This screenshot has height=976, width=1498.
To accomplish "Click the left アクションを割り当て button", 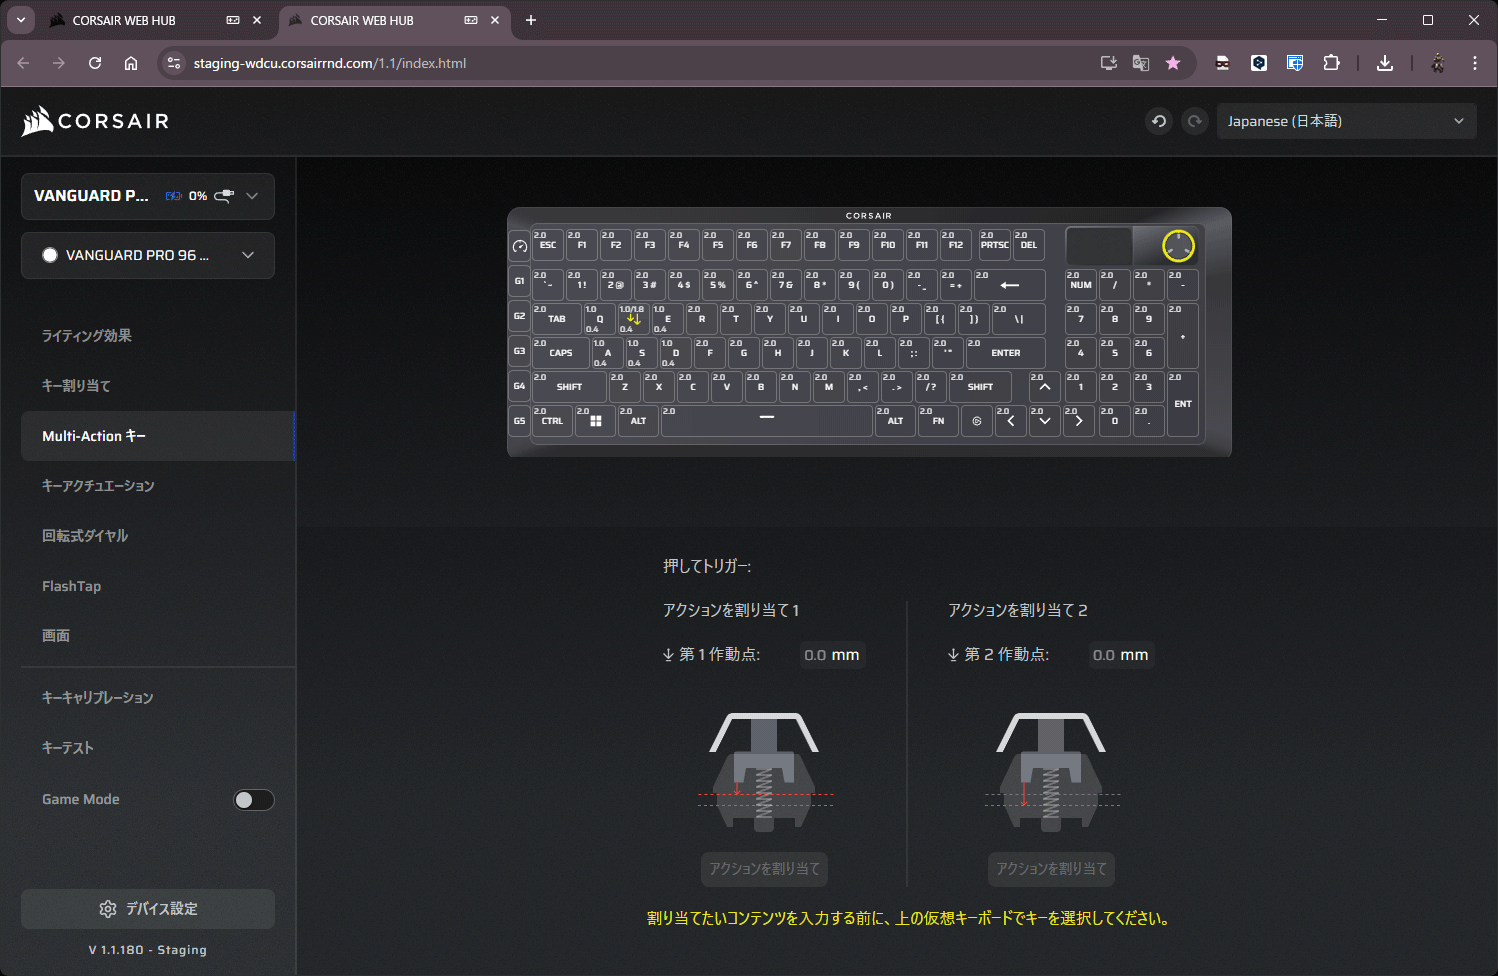I will (764, 869).
